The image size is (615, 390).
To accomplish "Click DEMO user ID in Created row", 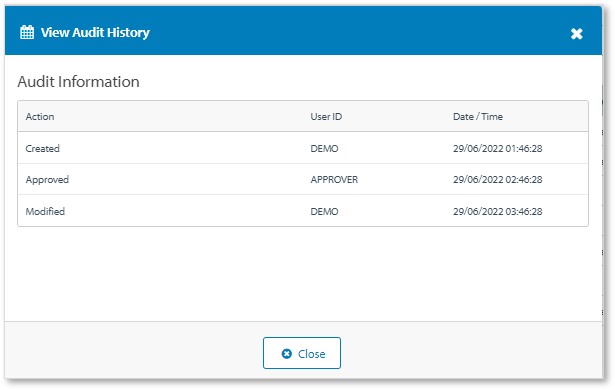I will click(x=324, y=149).
